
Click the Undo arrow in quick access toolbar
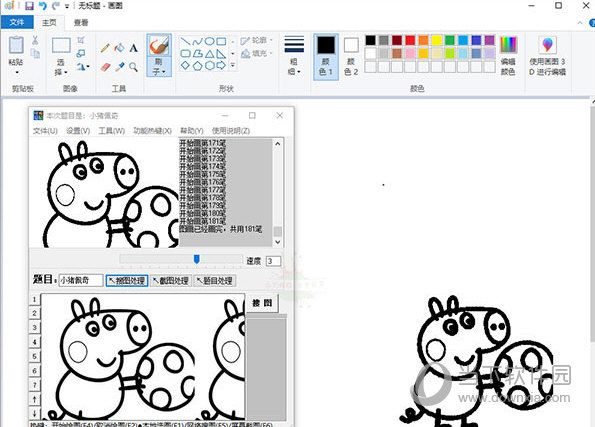42,6
